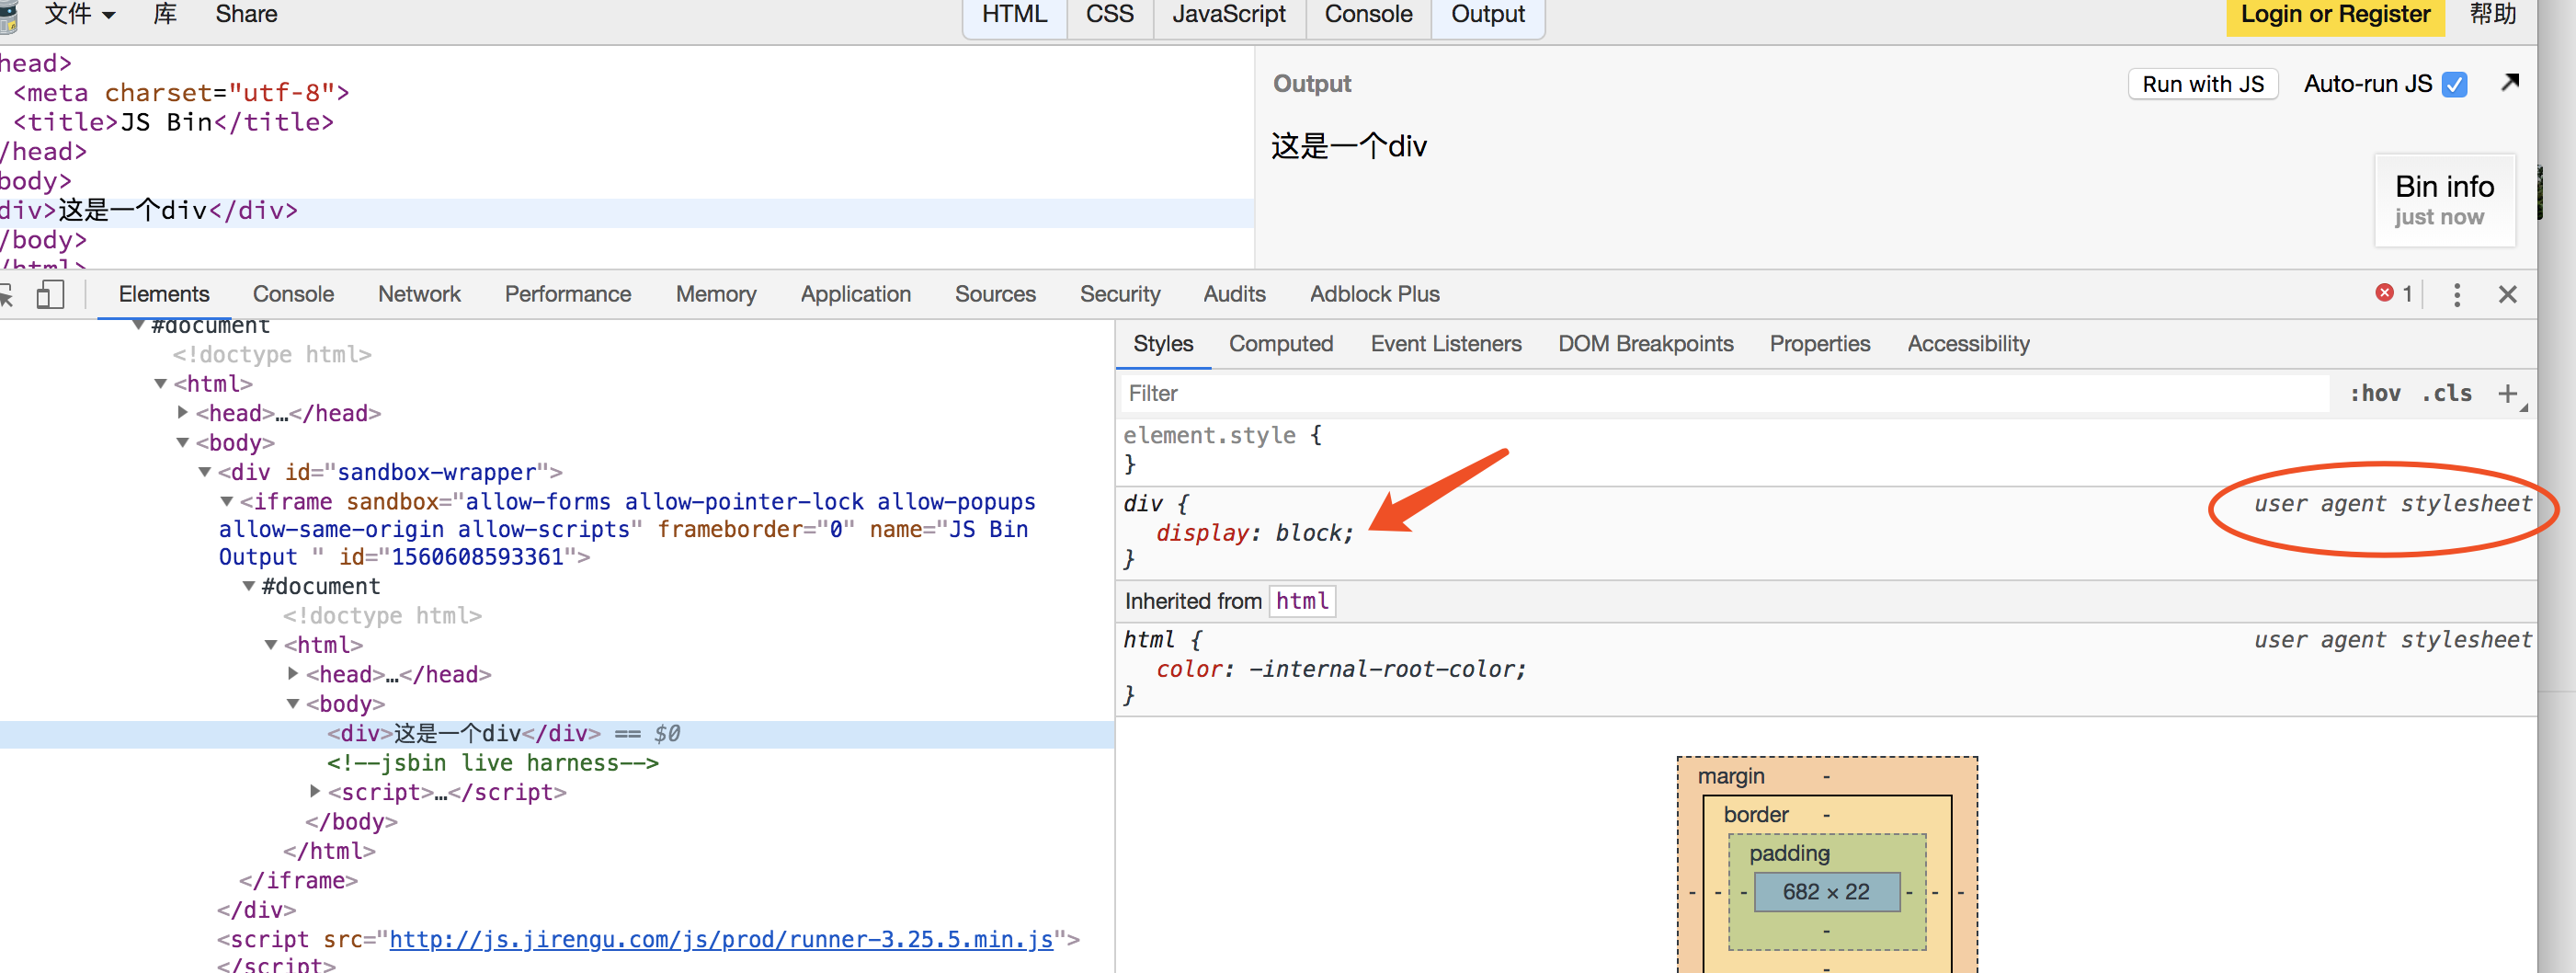
Task: Click the padding label in box model
Action: click(1789, 853)
